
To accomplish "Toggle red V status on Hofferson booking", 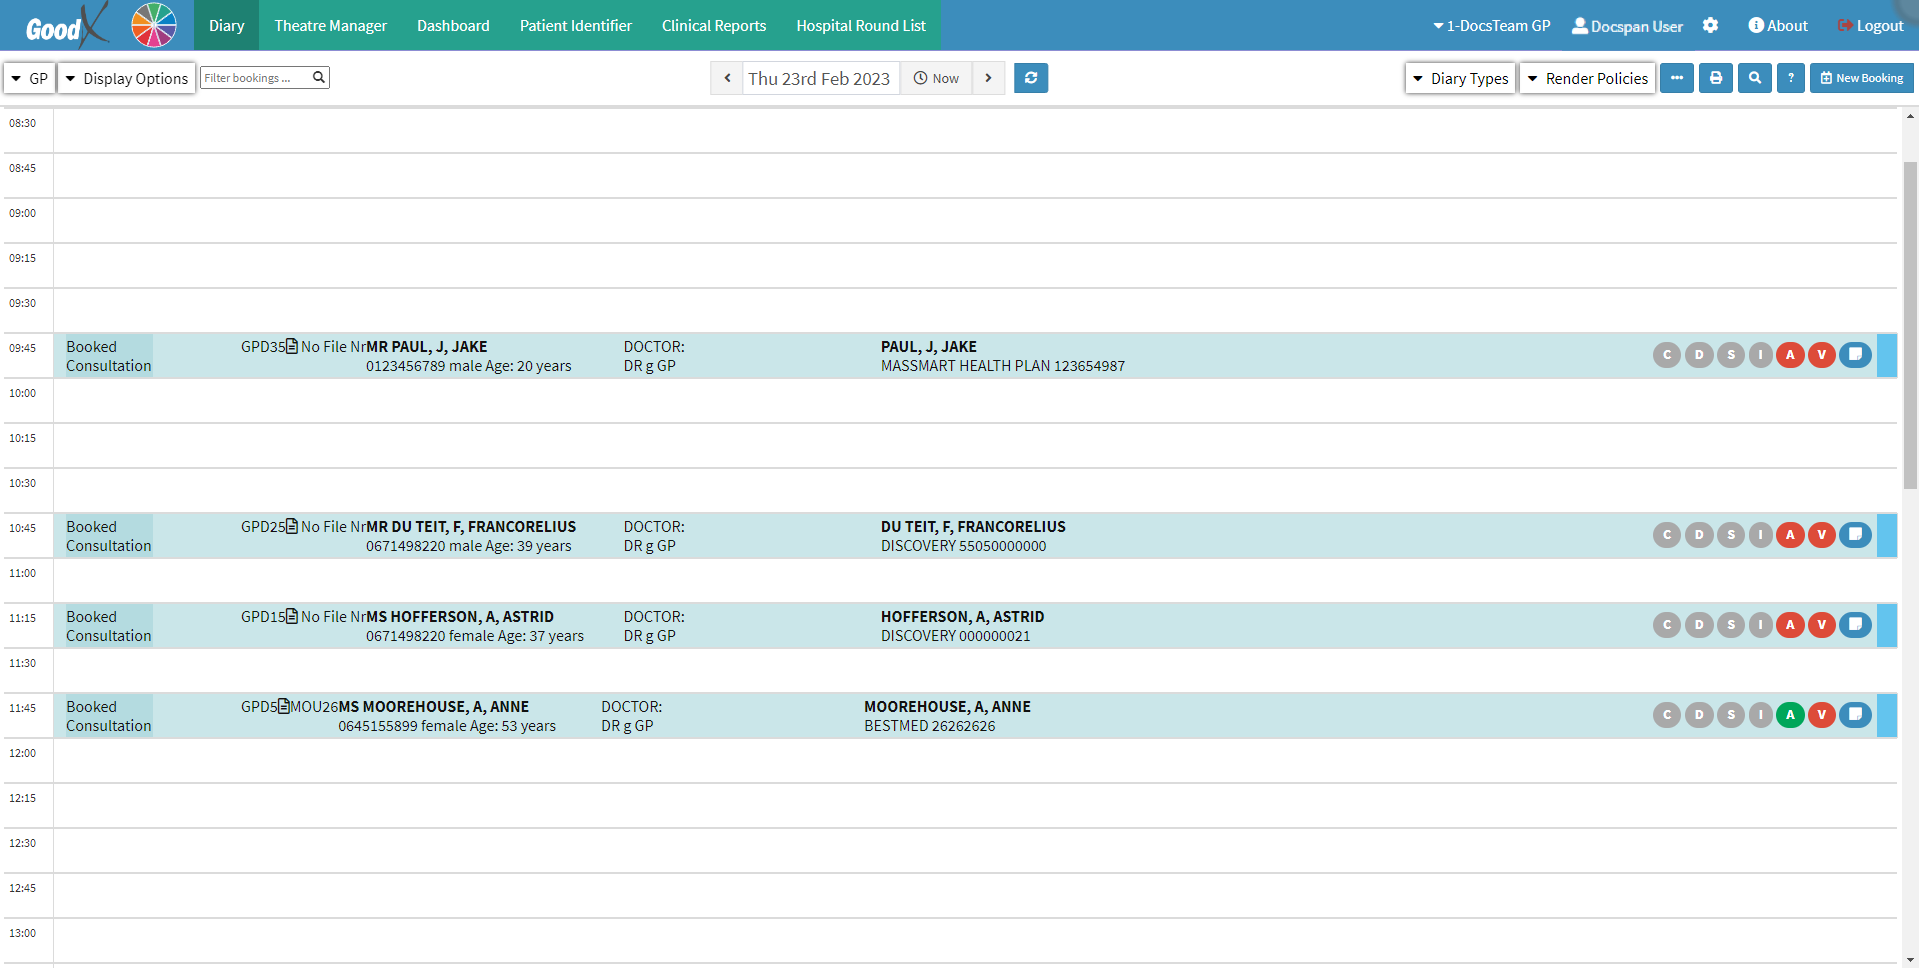I will [x=1822, y=625].
